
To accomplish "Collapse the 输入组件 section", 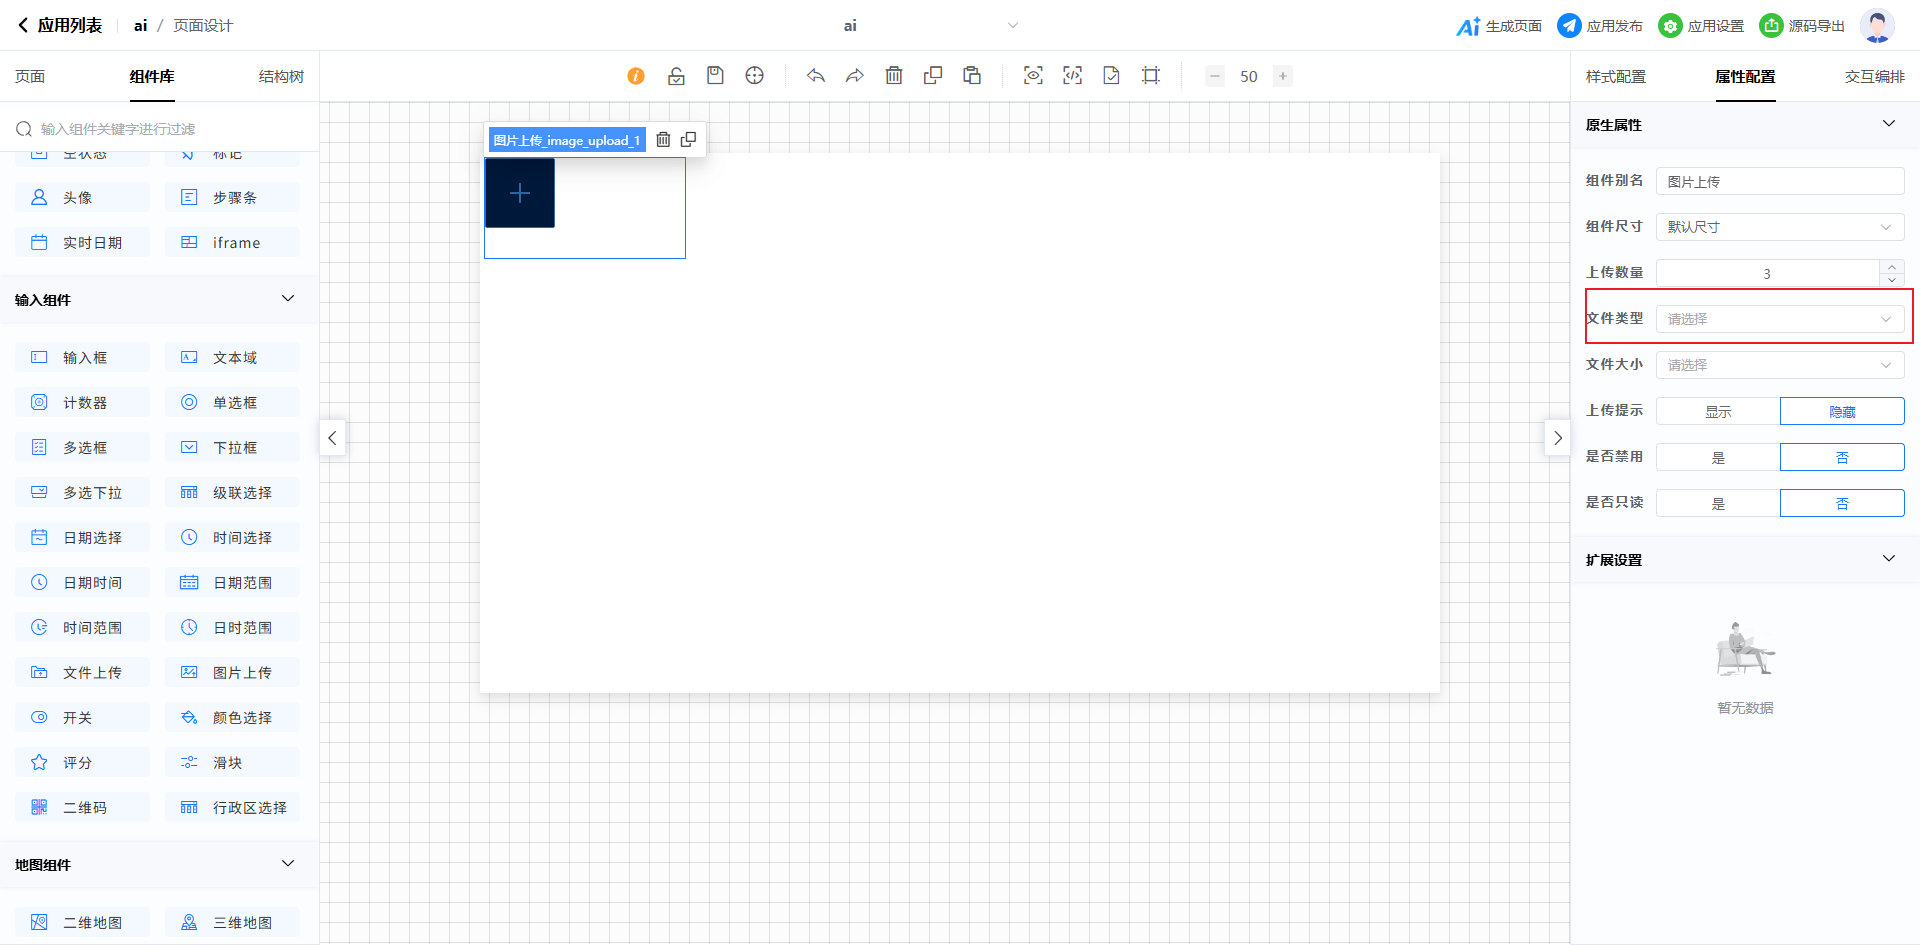I will pyautogui.click(x=288, y=299).
